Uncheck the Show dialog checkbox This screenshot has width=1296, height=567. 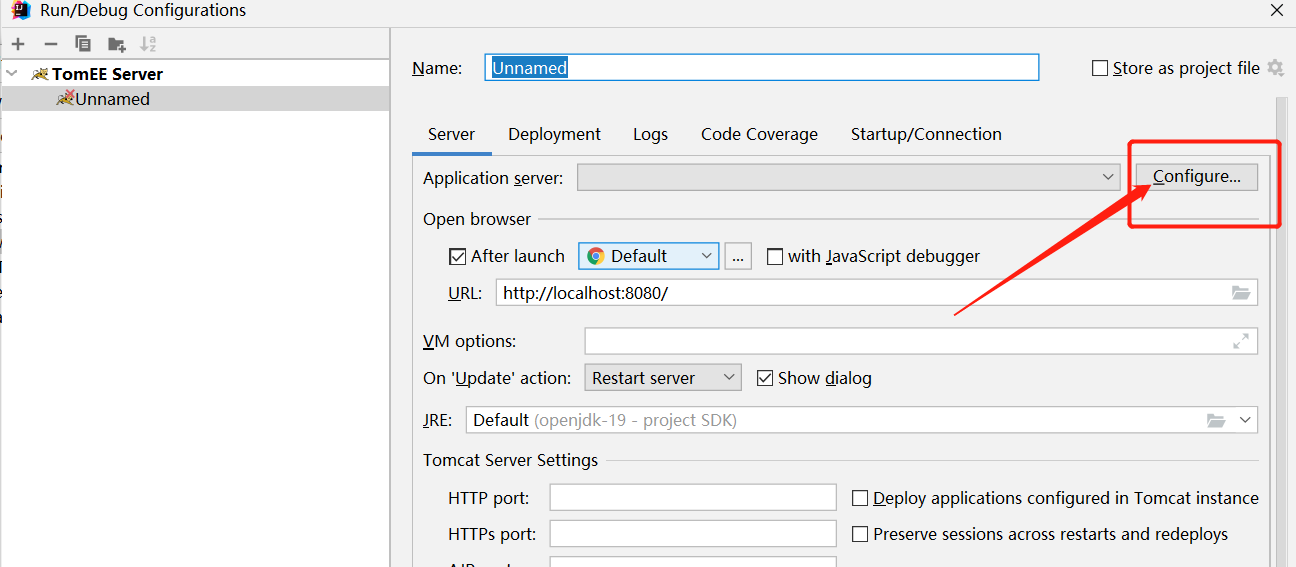(765, 378)
